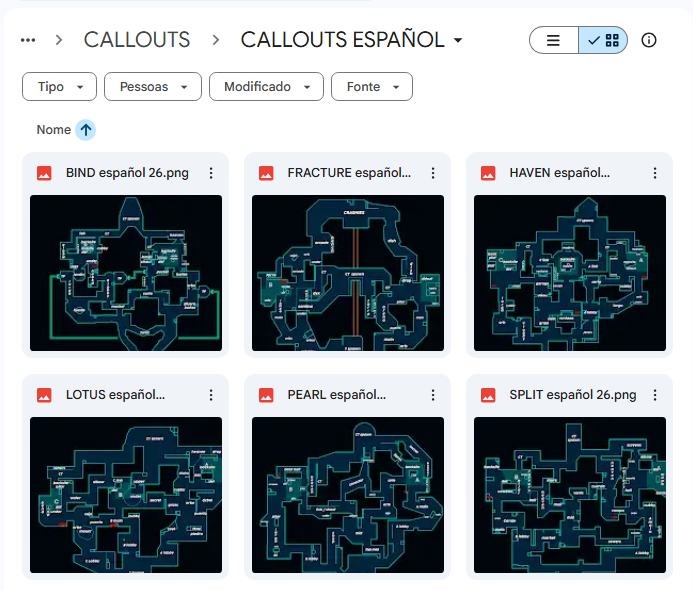
Task: Click the image icon of FRACTURE español file
Action: tap(266, 173)
